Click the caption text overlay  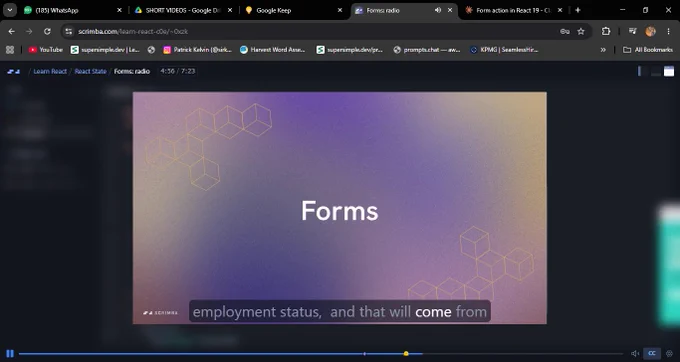click(x=340, y=311)
